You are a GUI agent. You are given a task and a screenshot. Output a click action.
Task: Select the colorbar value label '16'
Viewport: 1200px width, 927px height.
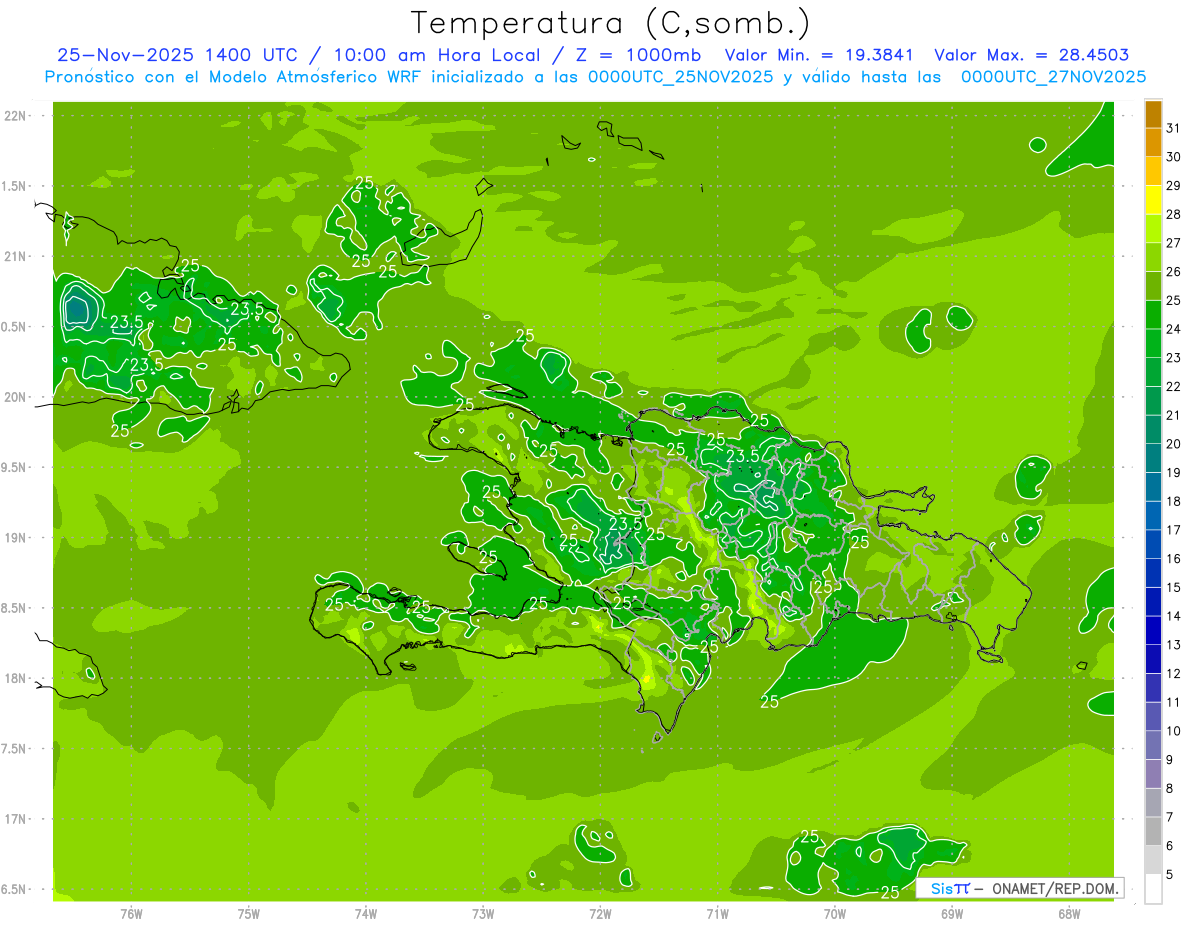pos(1174,558)
